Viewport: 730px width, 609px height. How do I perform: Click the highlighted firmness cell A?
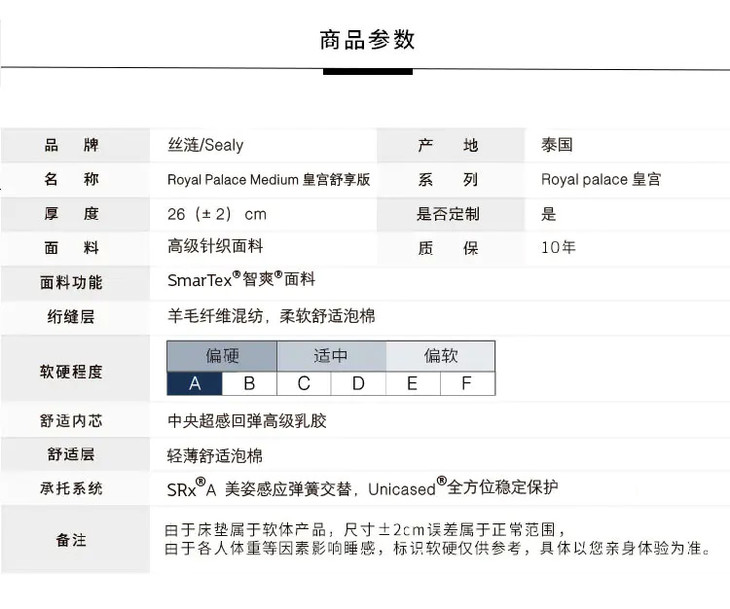click(x=194, y=383)
